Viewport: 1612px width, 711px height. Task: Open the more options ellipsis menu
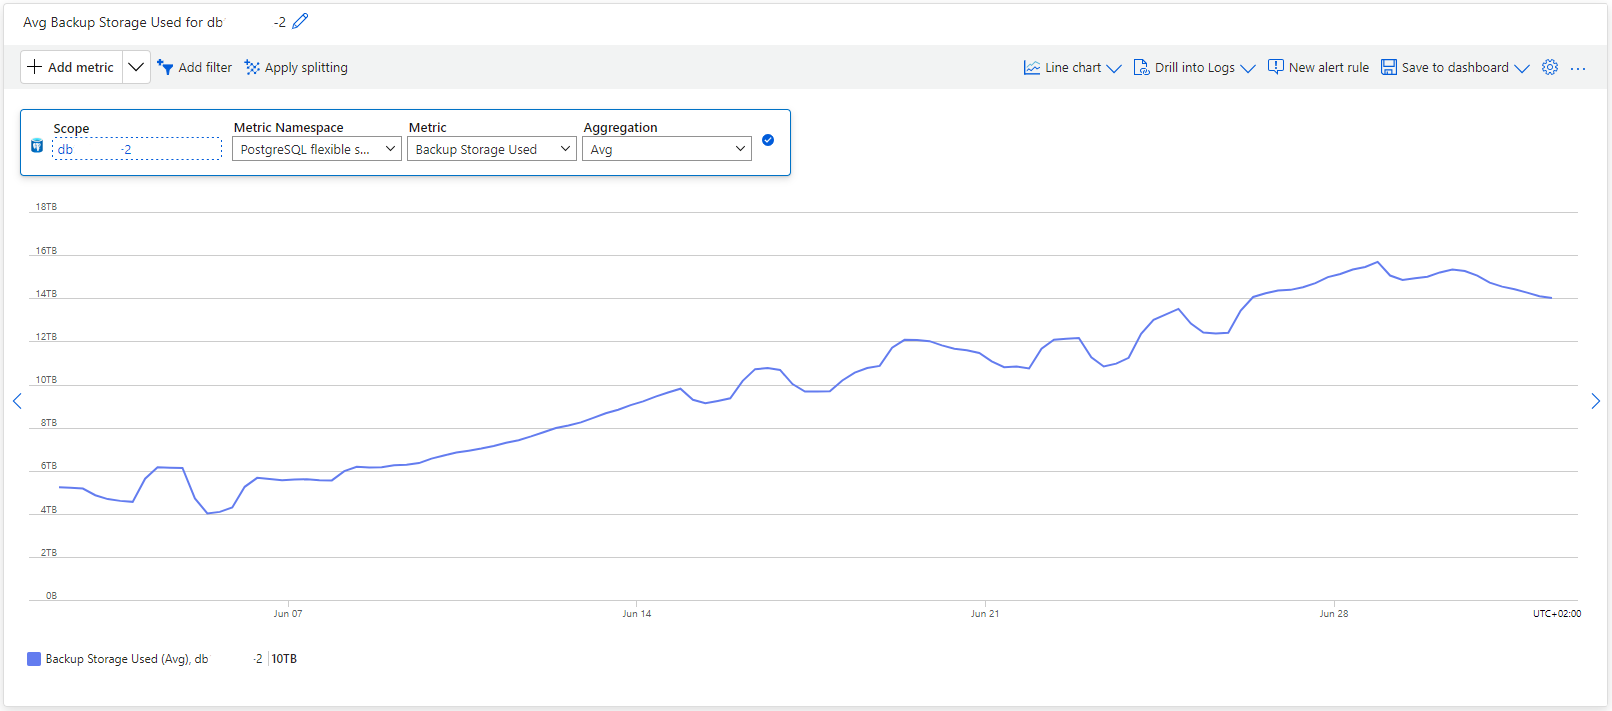1578,68
